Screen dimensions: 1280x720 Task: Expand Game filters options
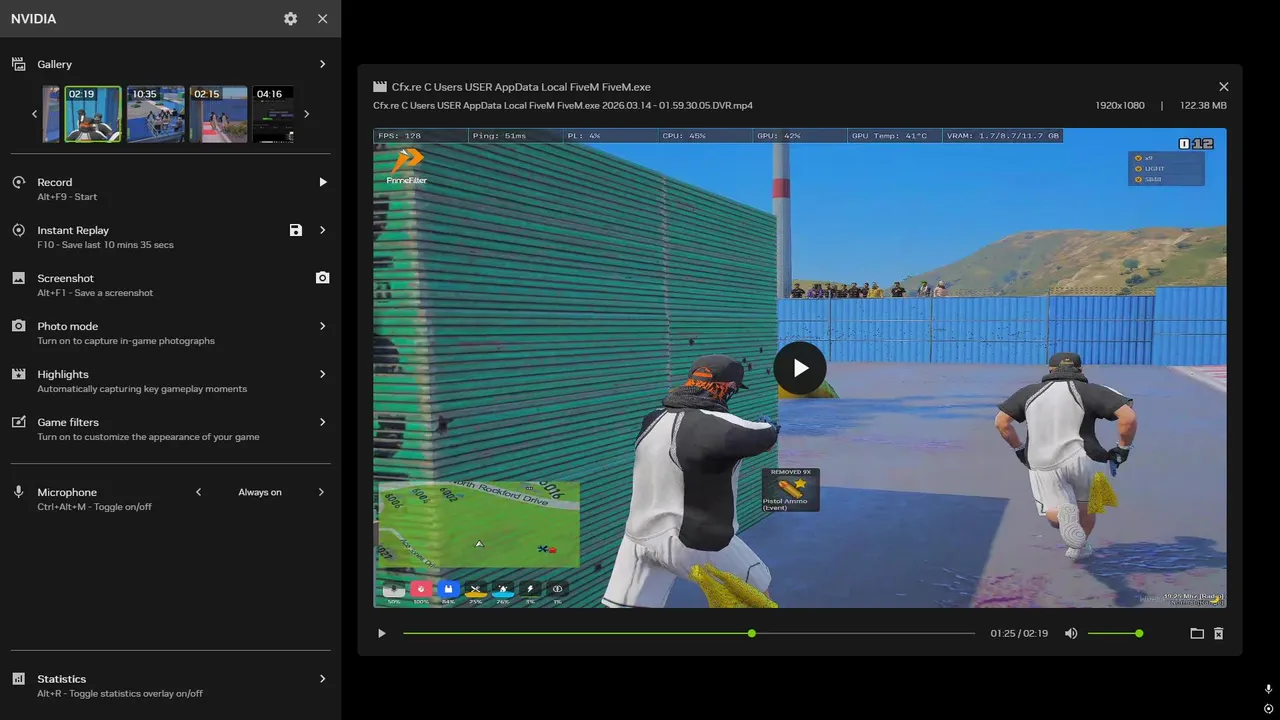(322, 422)
